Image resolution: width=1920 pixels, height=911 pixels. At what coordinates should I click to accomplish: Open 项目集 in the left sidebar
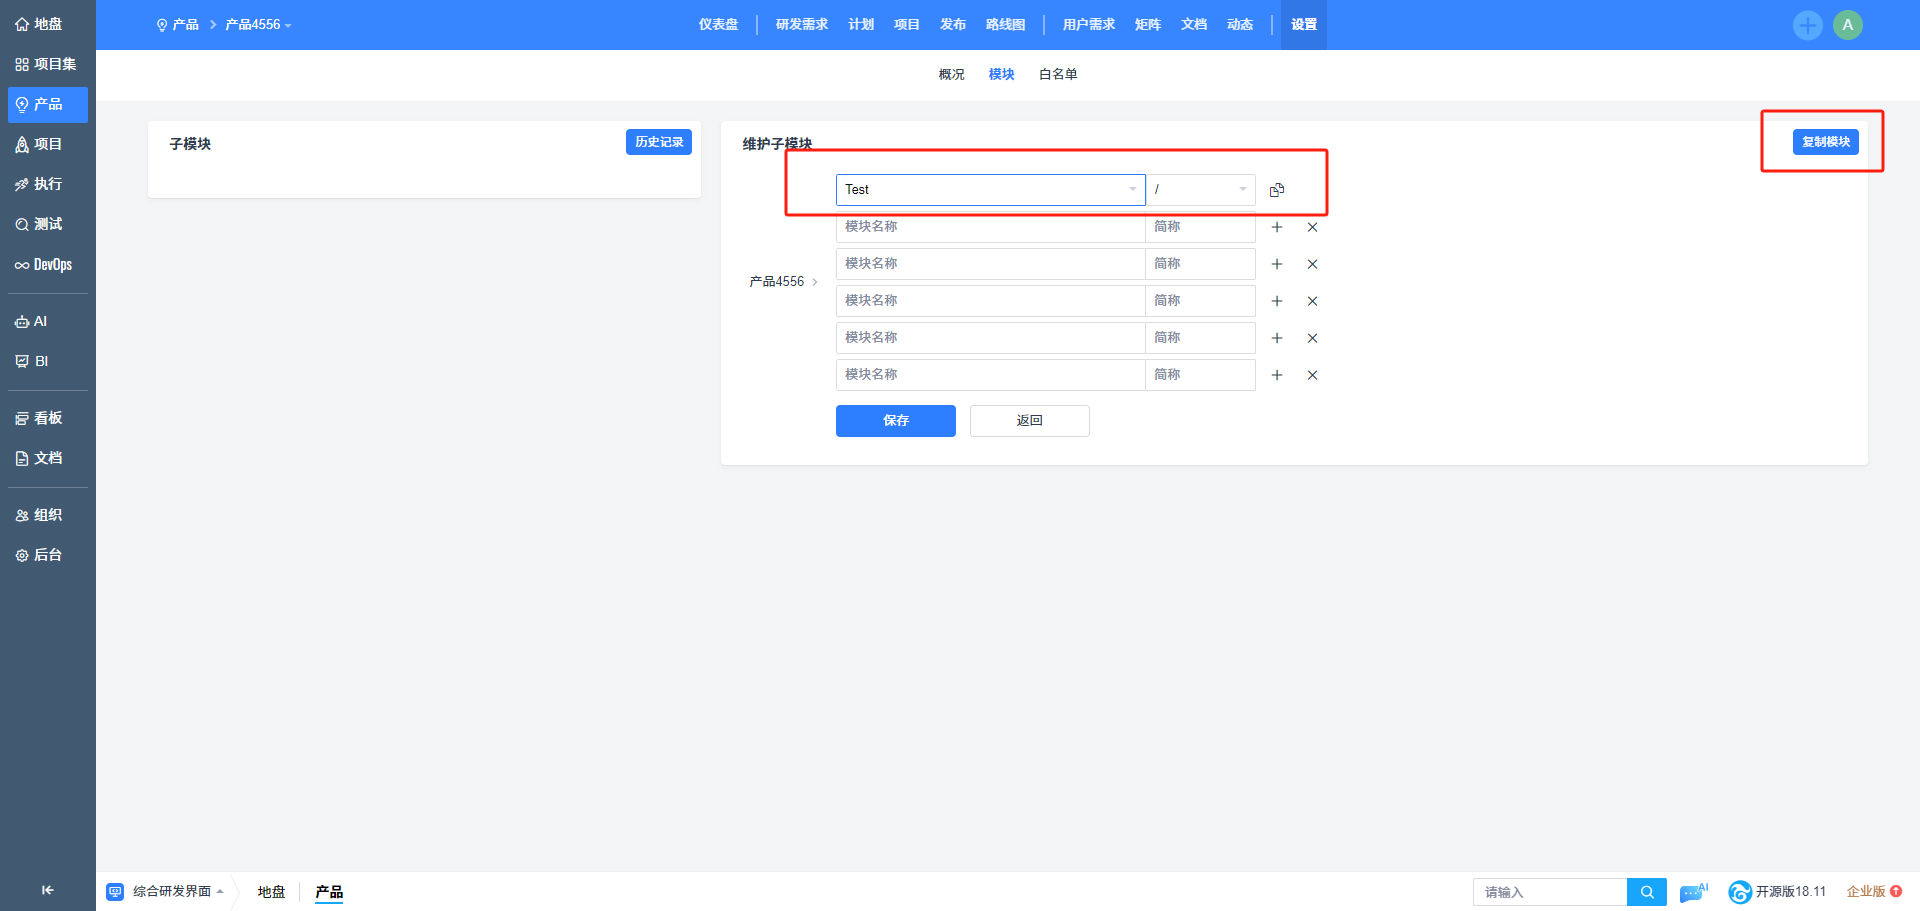tap(47, 64)
